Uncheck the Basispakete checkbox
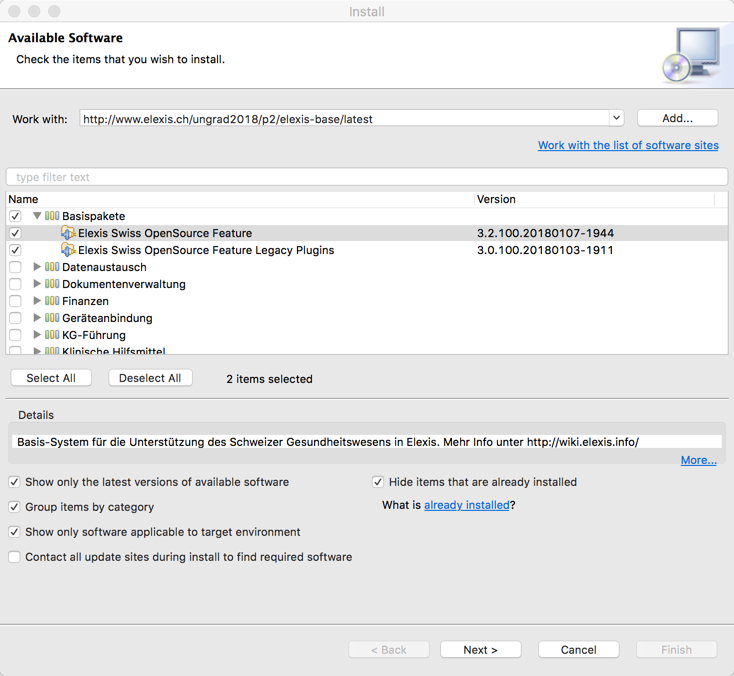The width and height of the screenshot is (734, 676). tap(15, 216)
